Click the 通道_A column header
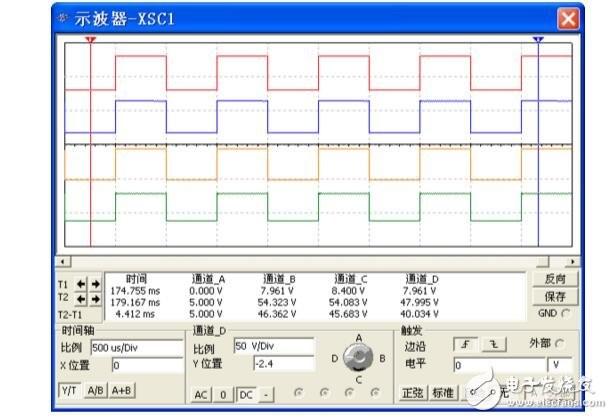 pos(208,279)
